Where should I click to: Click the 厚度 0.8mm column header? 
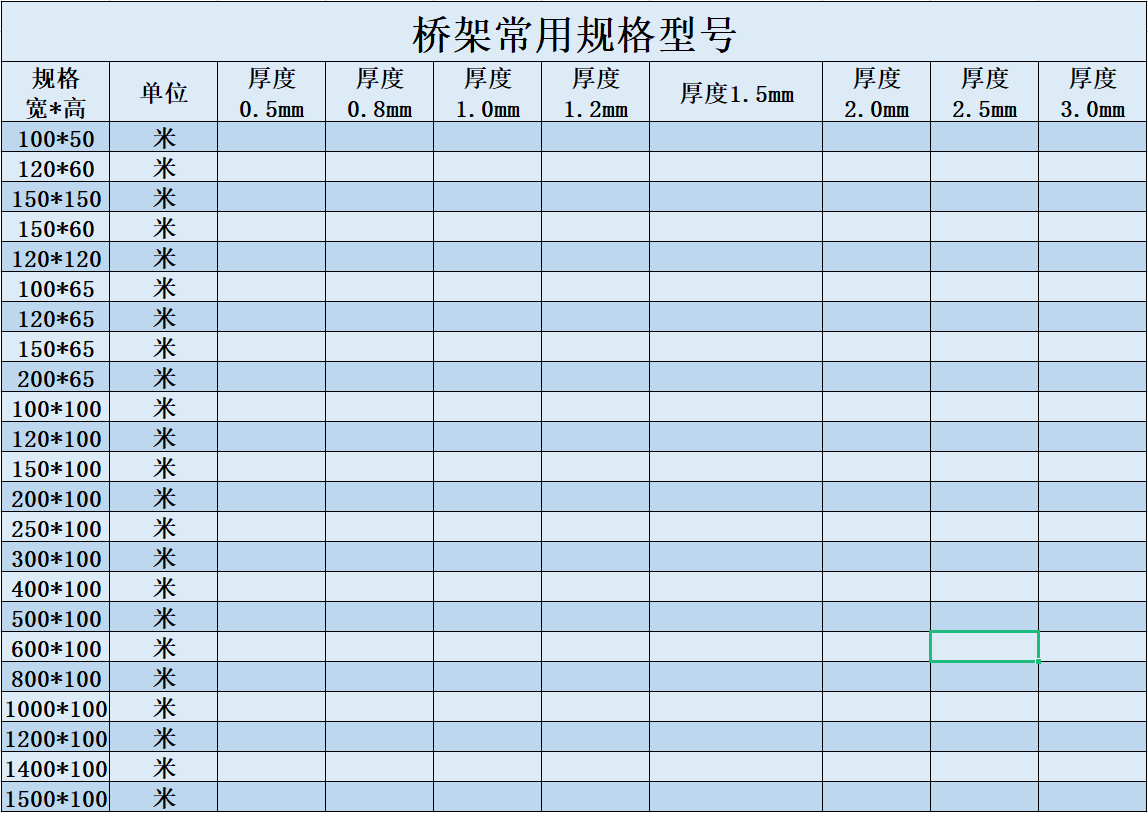pos(378,90)
